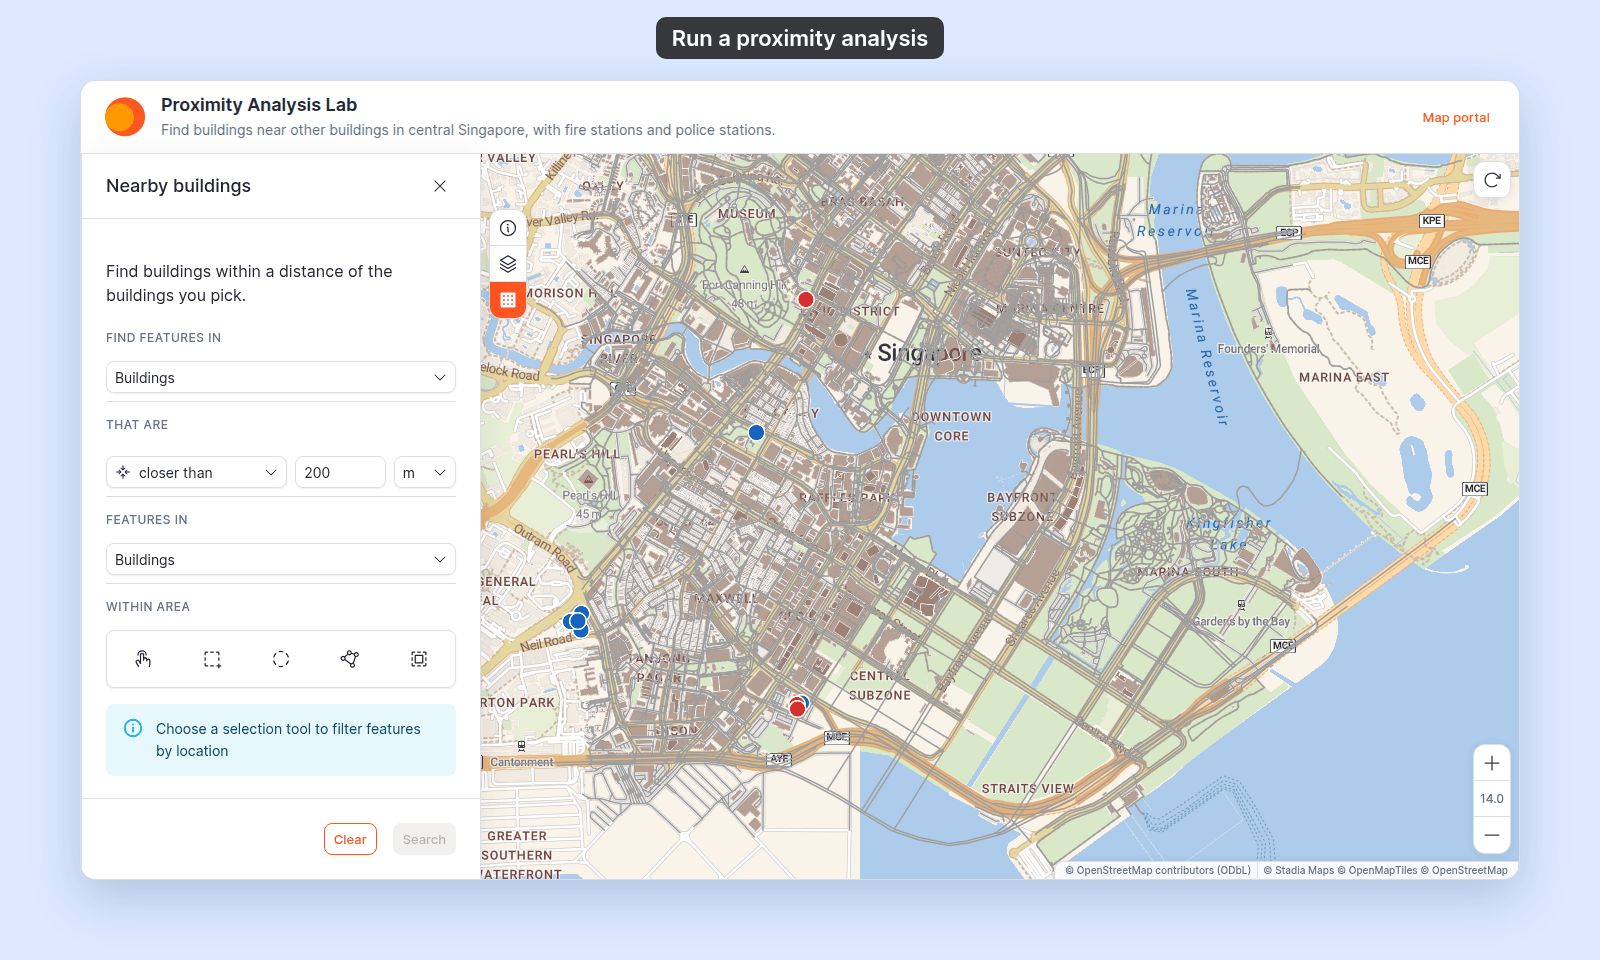
Task: Click the Clear button
Action: pyautogui.click(x=350, y=839)
